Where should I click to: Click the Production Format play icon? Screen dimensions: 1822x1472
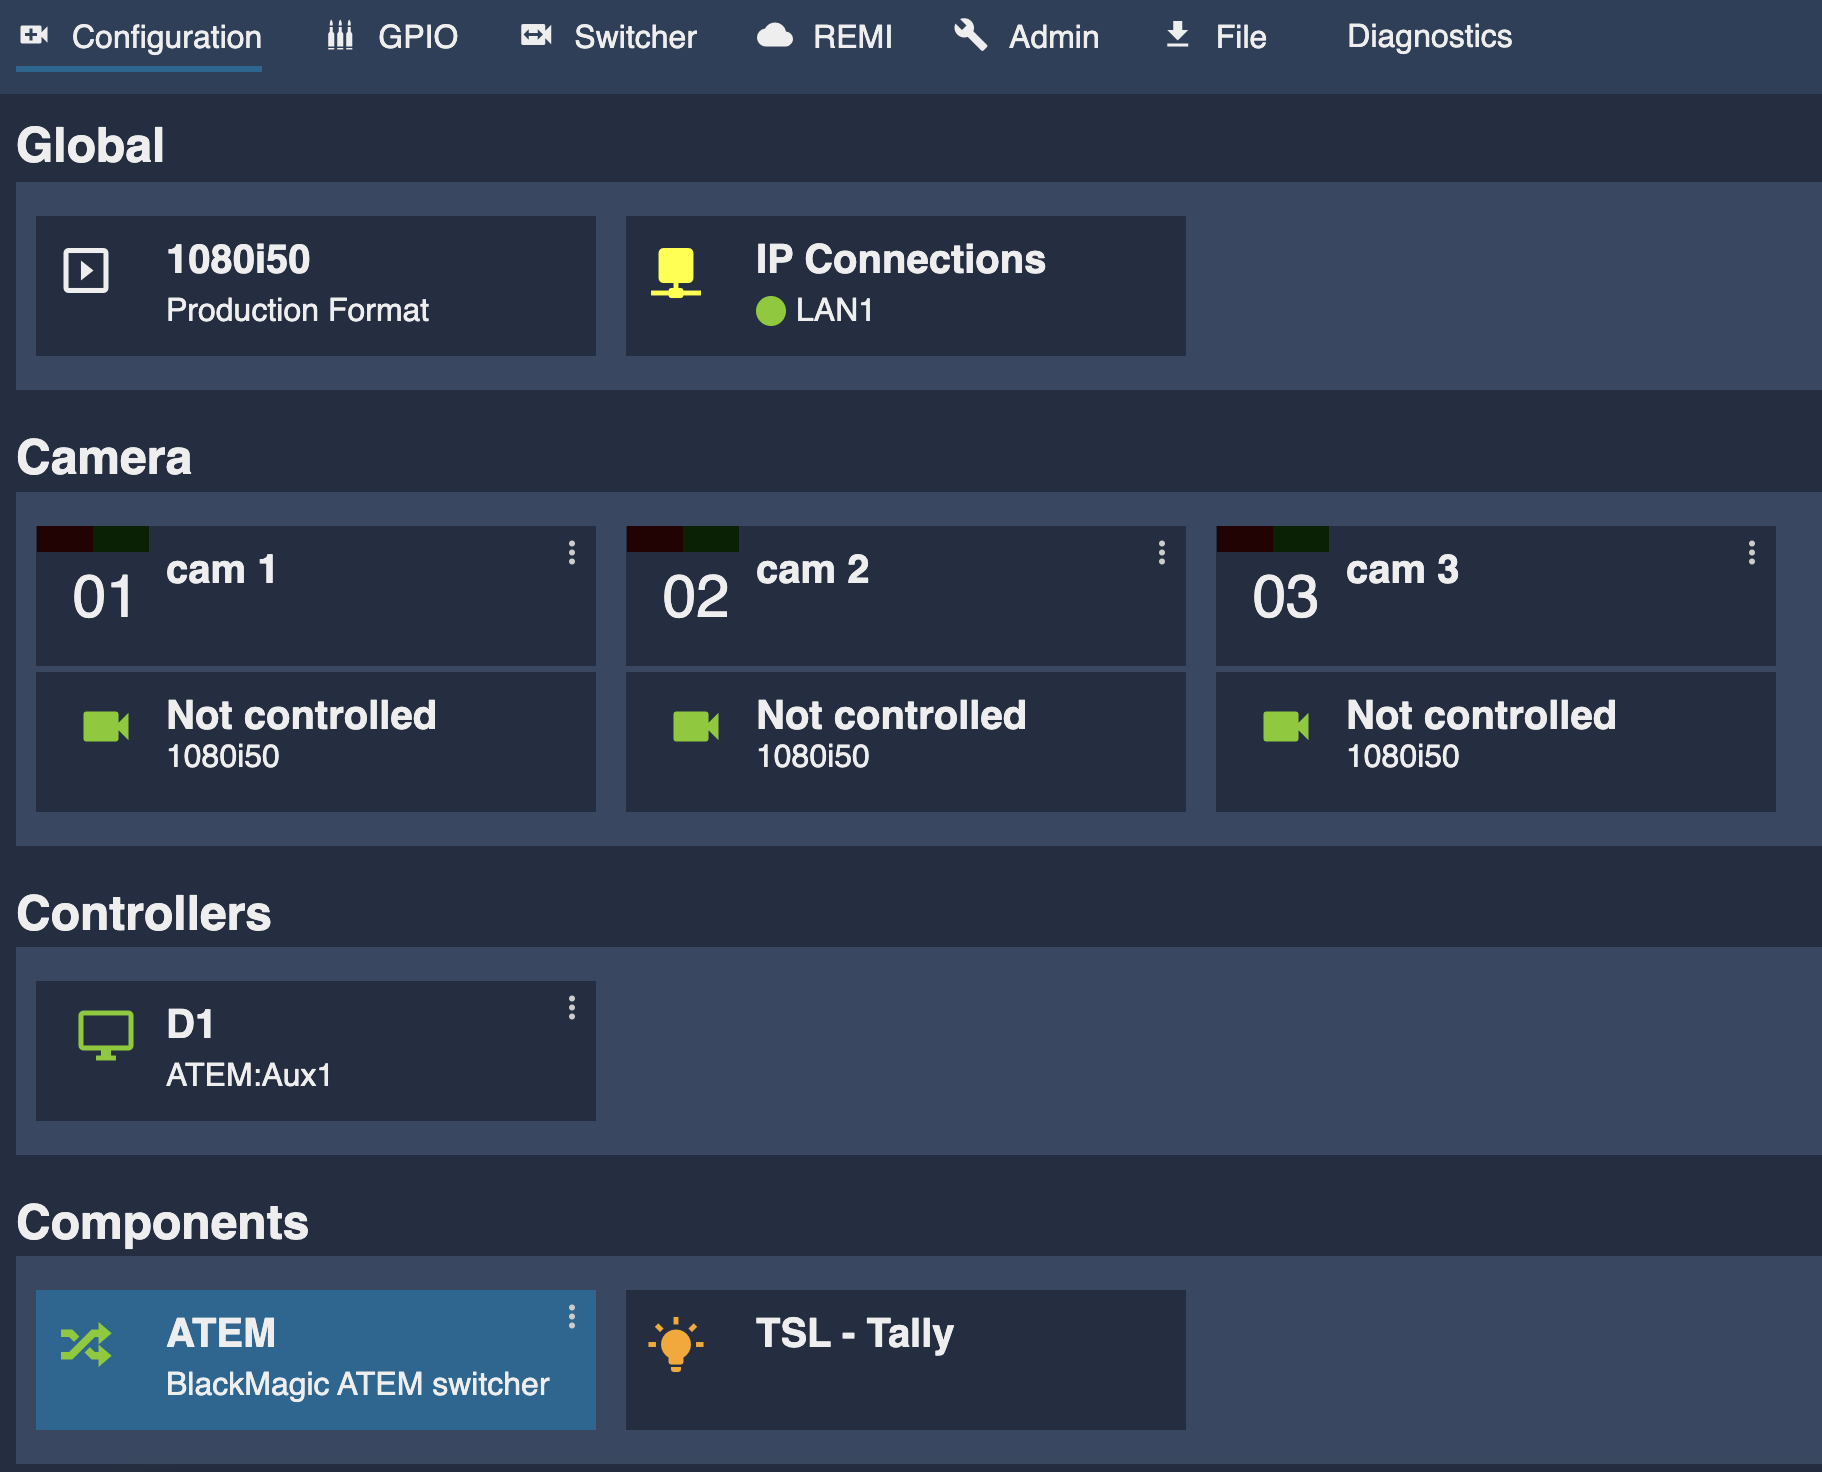coord(86,271)
